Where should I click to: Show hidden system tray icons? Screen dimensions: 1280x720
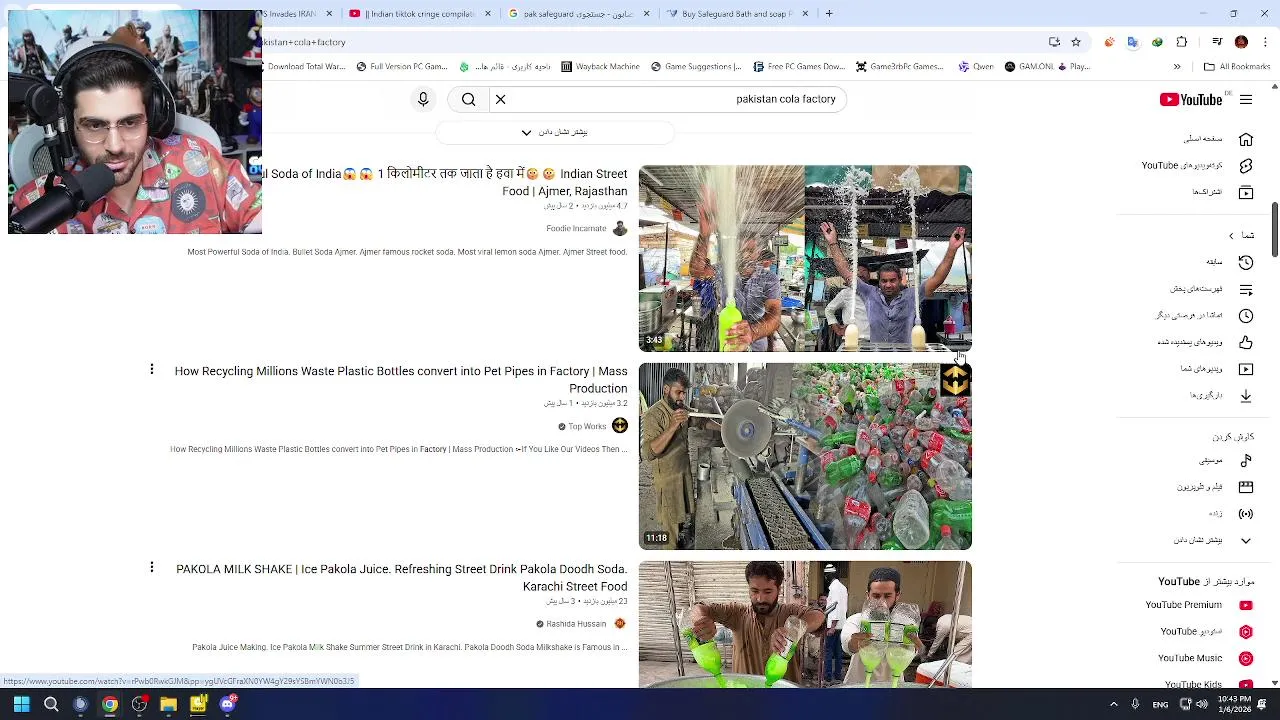click(1114, 704)
